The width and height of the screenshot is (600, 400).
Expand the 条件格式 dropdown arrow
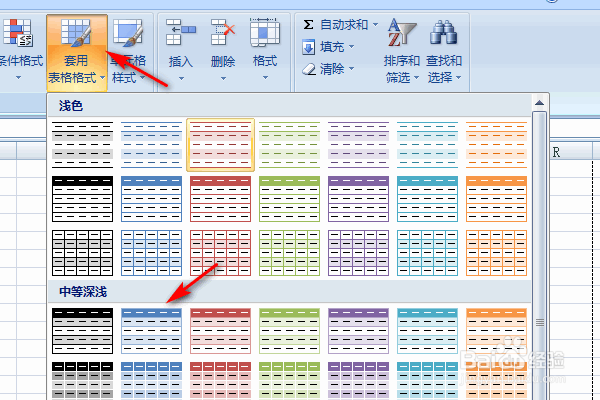18,78
